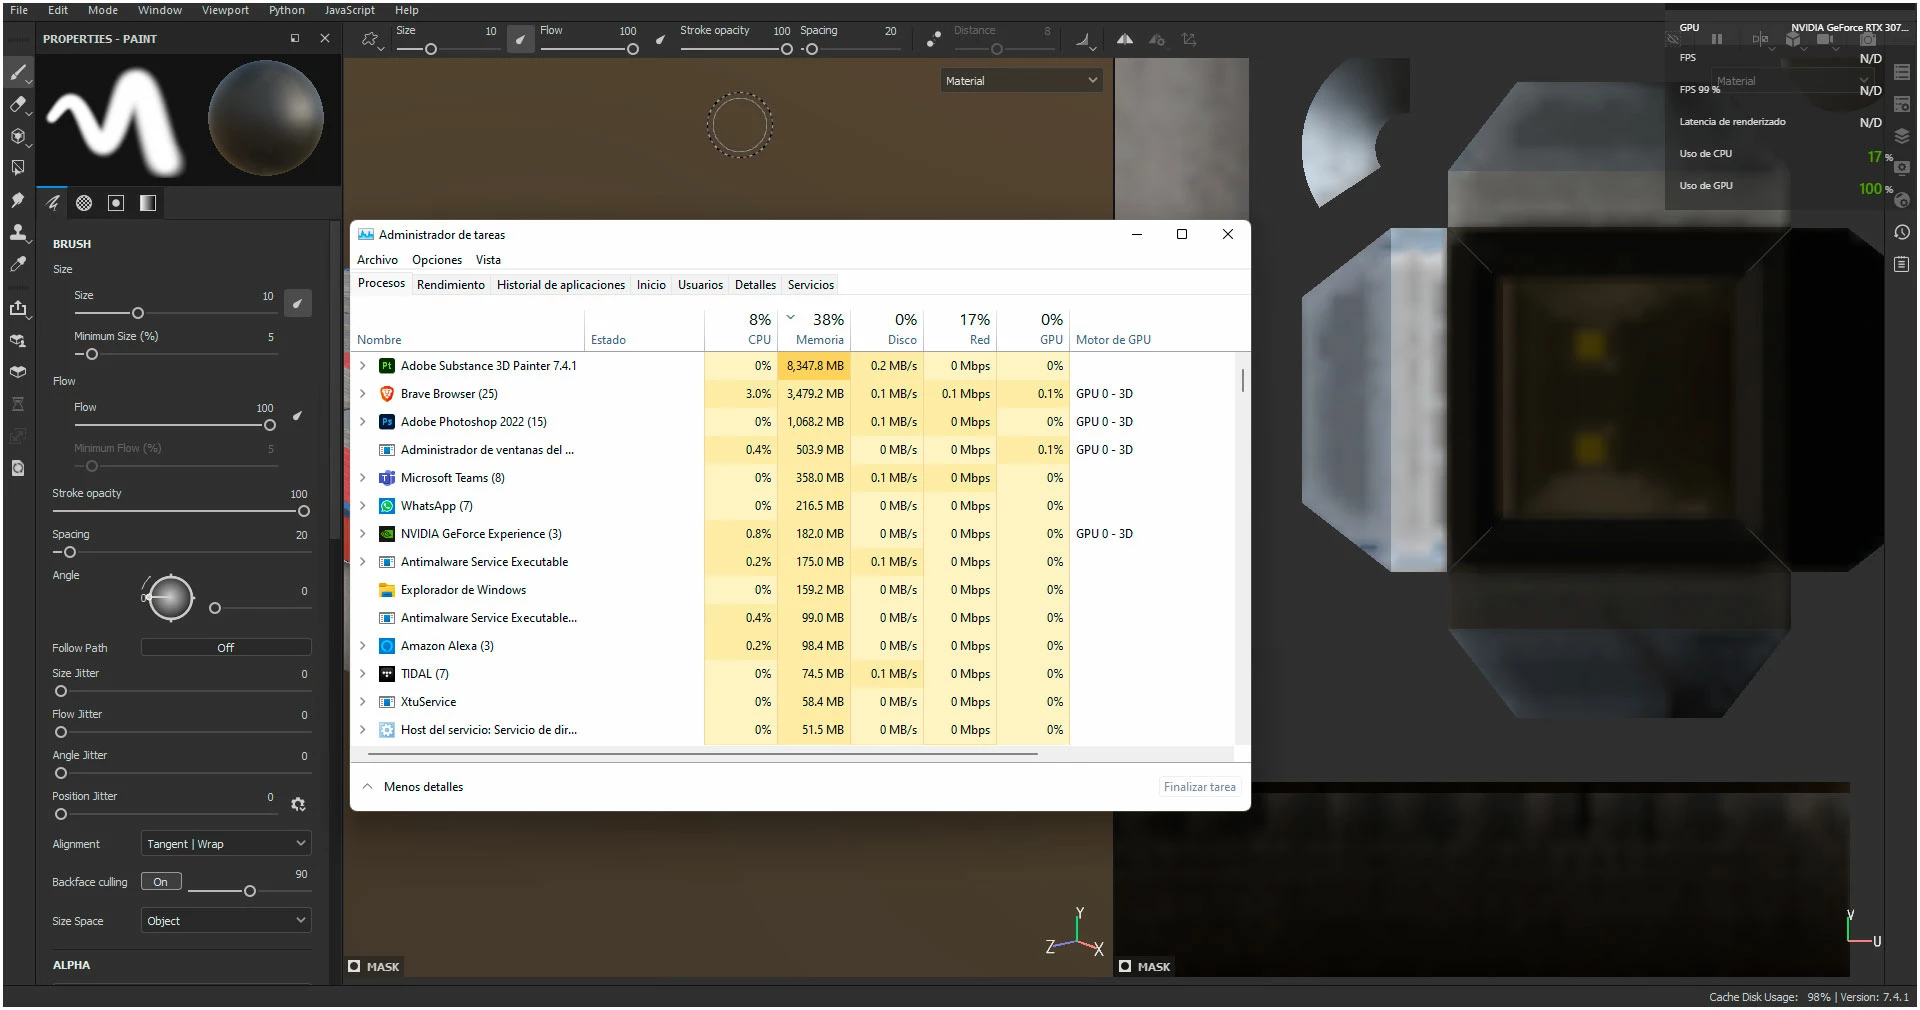Select the Material picker eyedropper
This screenshot has width=1920, height=1010.
pos(18,264)
